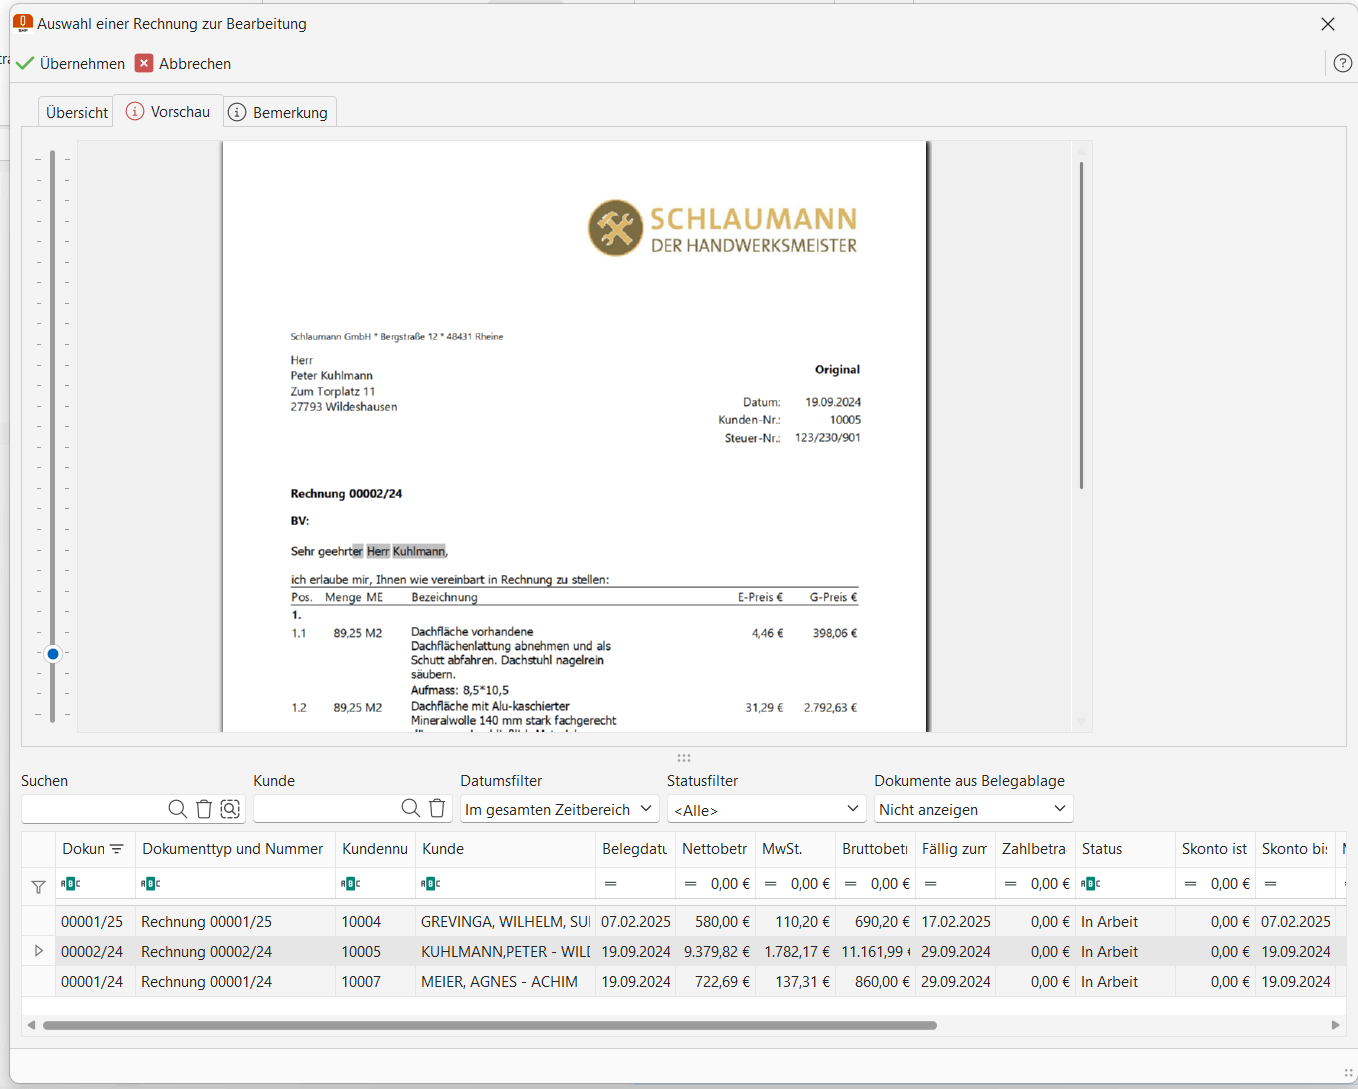Click the equals operator icon under Zahlbetrag

(1010, 884)
